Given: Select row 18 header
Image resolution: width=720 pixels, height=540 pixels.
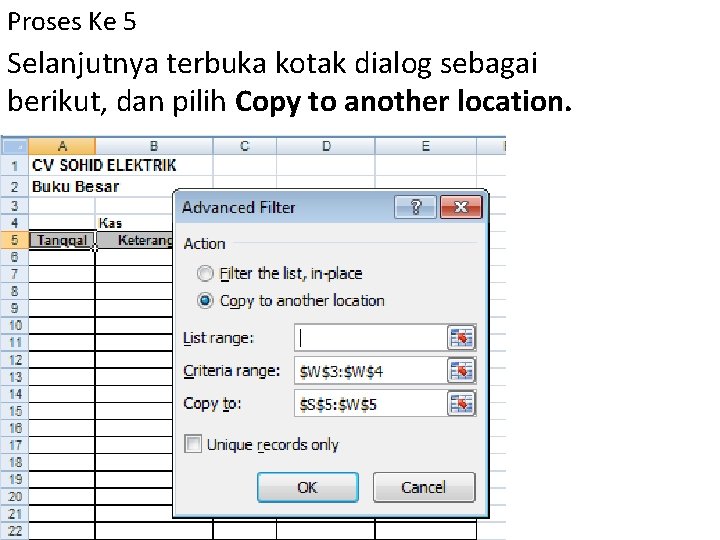Looking at the screenshot, I should tap(15, 462).
